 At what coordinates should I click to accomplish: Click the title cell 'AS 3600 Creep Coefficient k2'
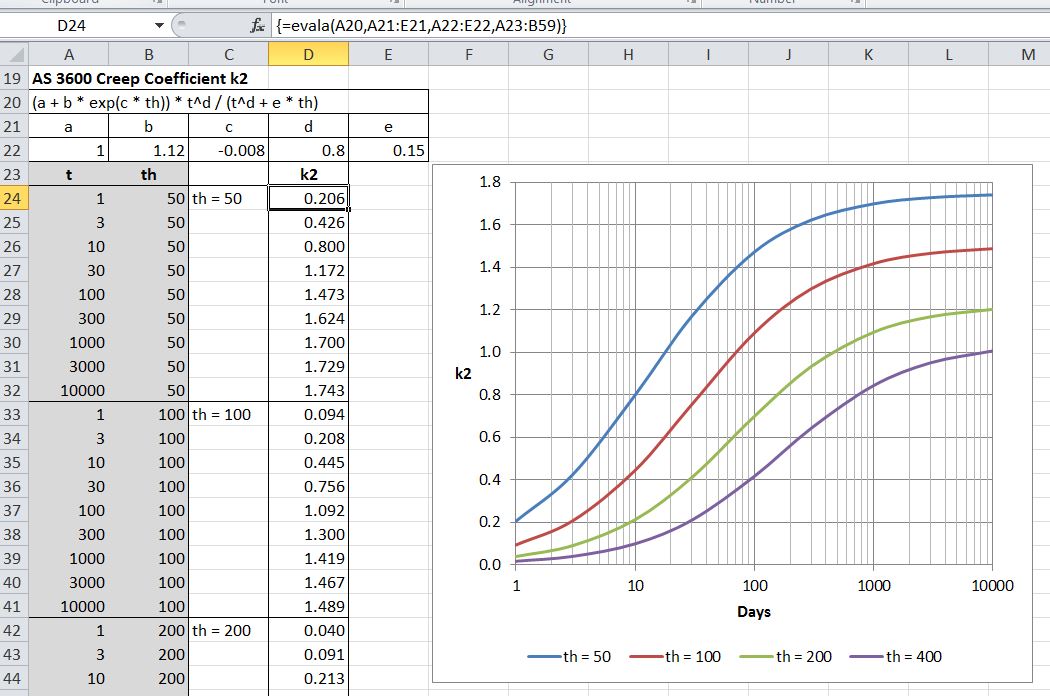coord(140,78)
